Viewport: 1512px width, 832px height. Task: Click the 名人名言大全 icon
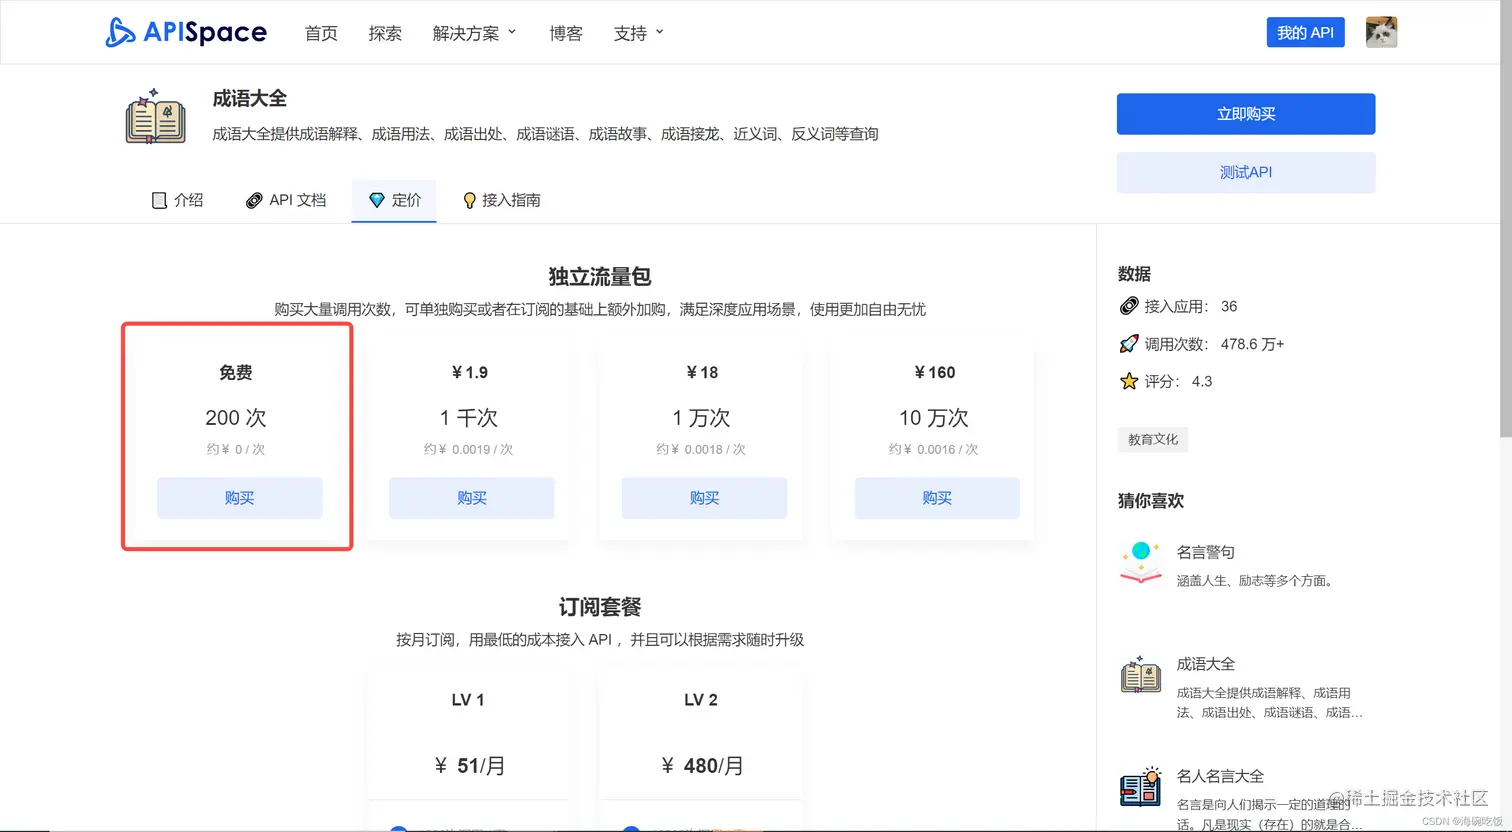click(x=1140, y=787)
